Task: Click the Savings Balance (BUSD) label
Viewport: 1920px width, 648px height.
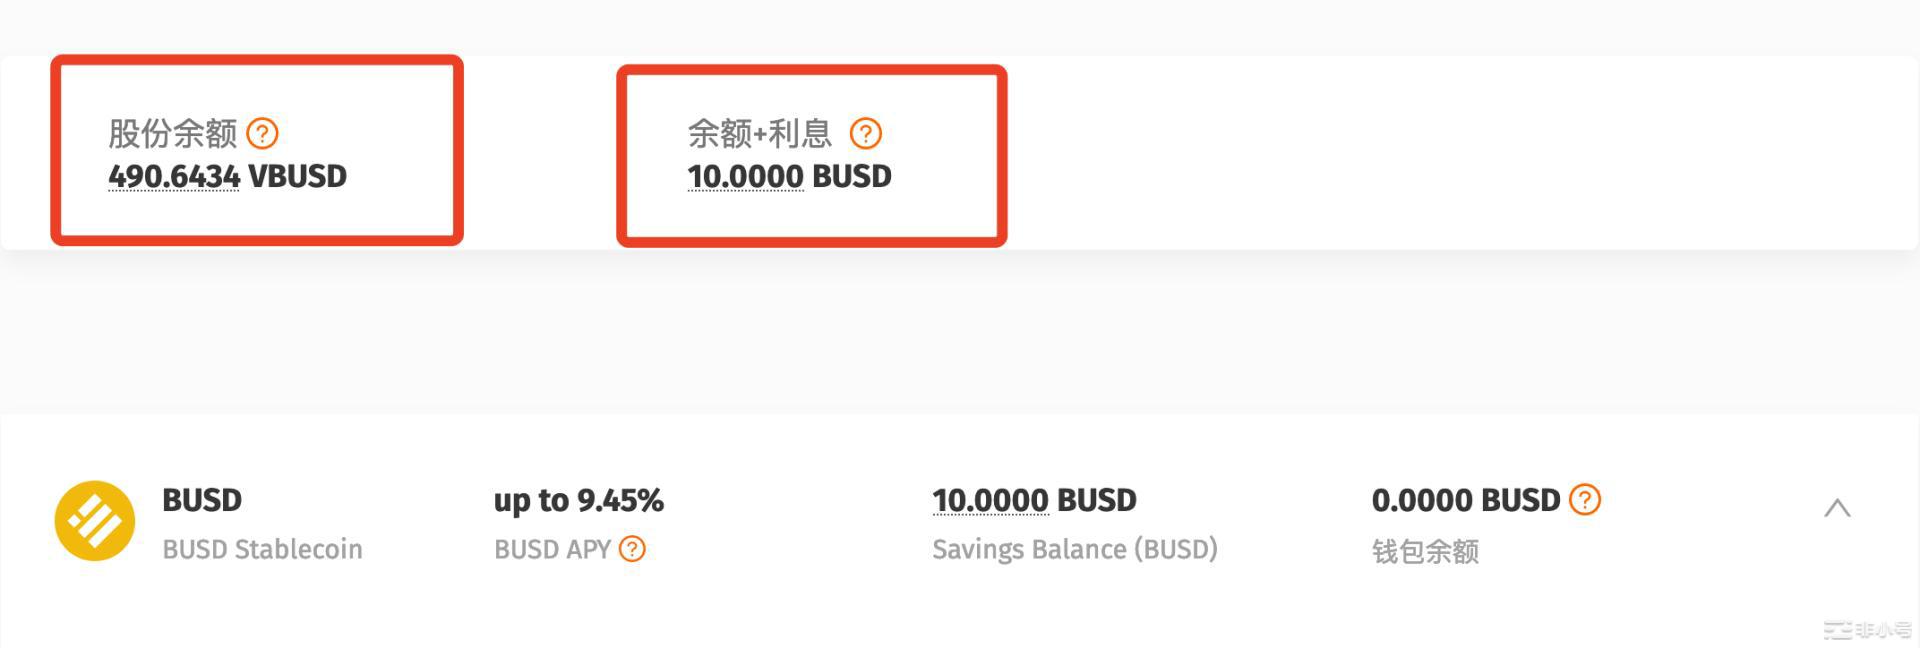Action: click(x=1074, y=549)
